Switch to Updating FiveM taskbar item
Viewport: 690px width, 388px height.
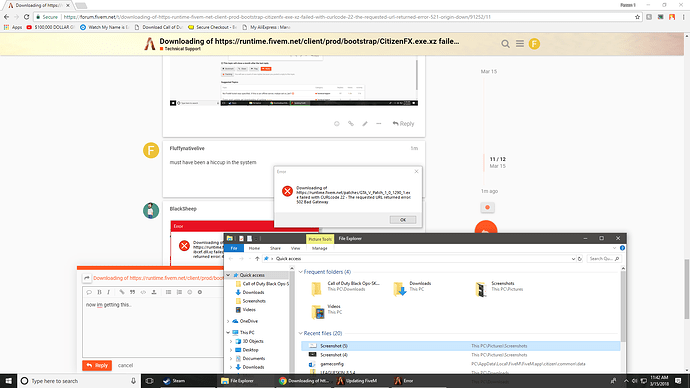(x=361, y=381)
